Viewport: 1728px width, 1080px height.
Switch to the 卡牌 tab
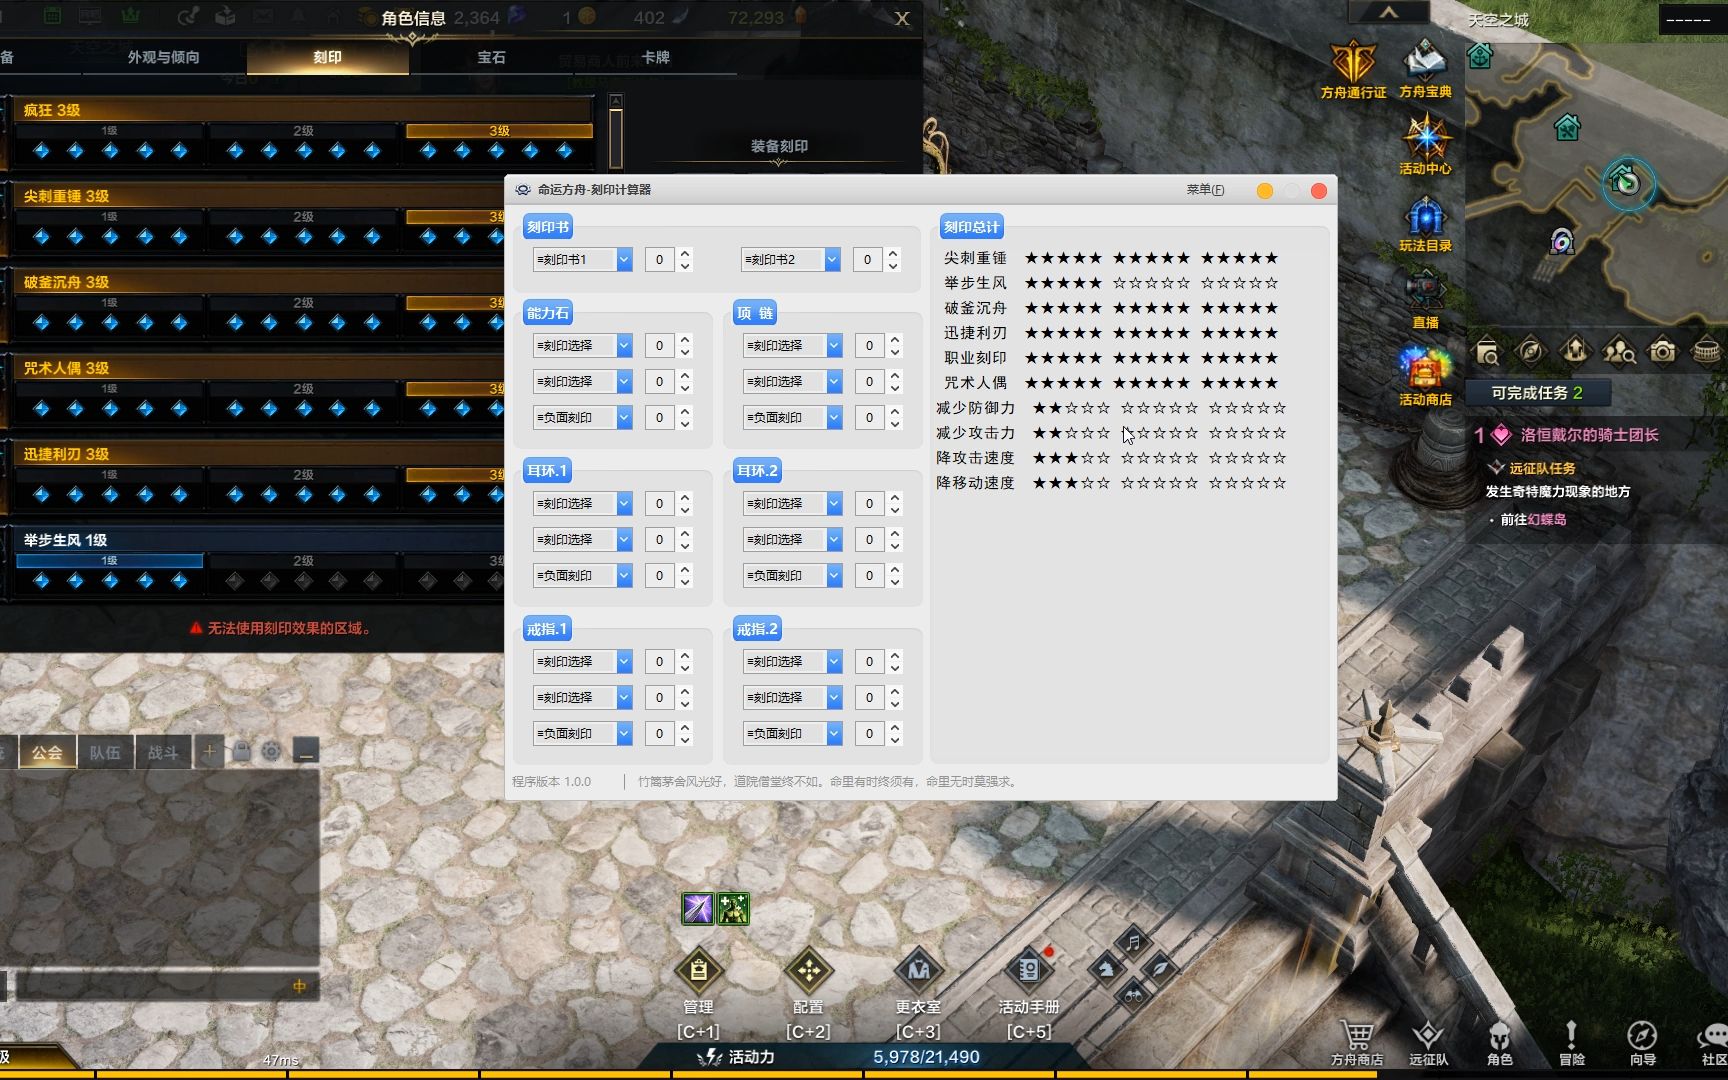tap(655, 58)
